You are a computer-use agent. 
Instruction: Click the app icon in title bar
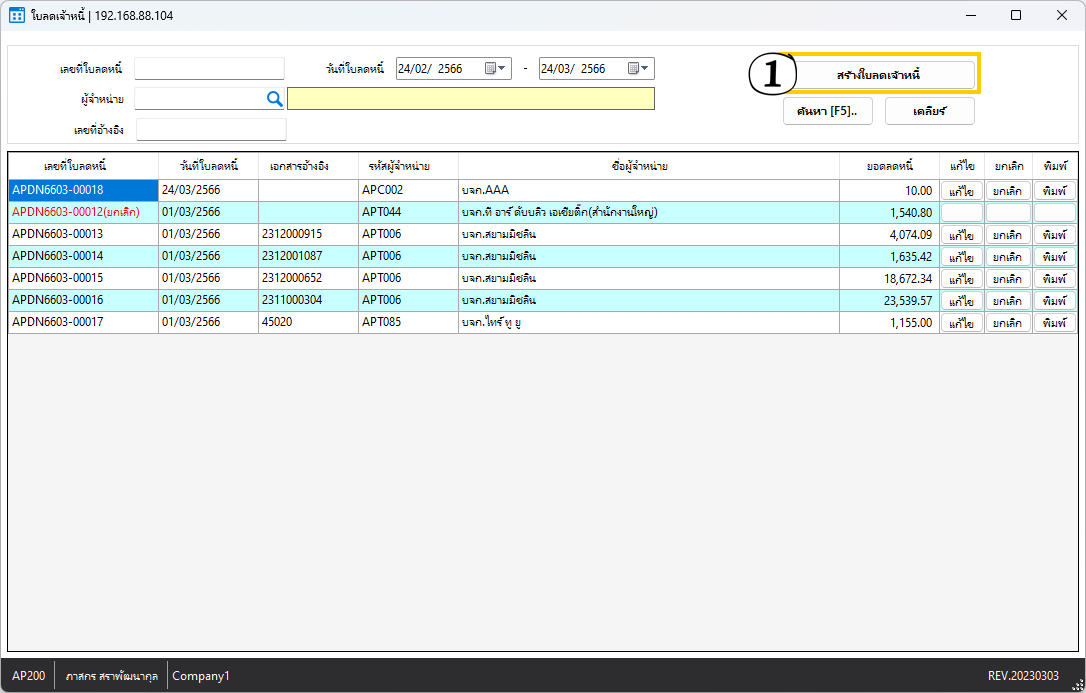(17, 15)
